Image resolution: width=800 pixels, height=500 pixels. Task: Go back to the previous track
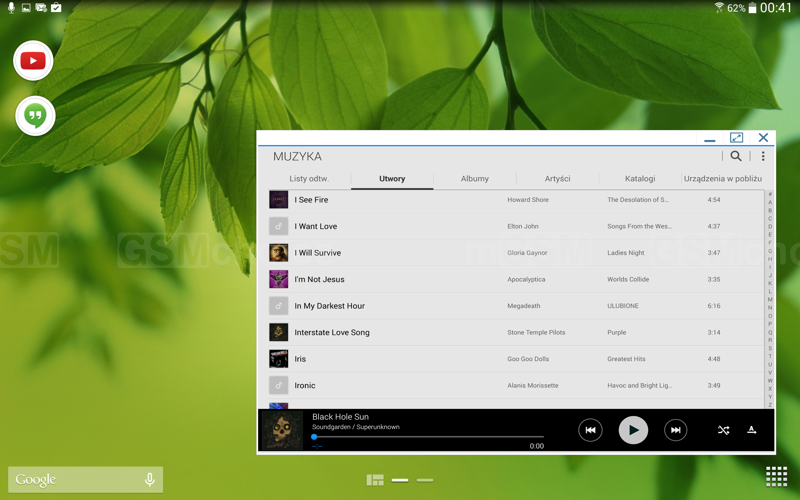[590, 430]
